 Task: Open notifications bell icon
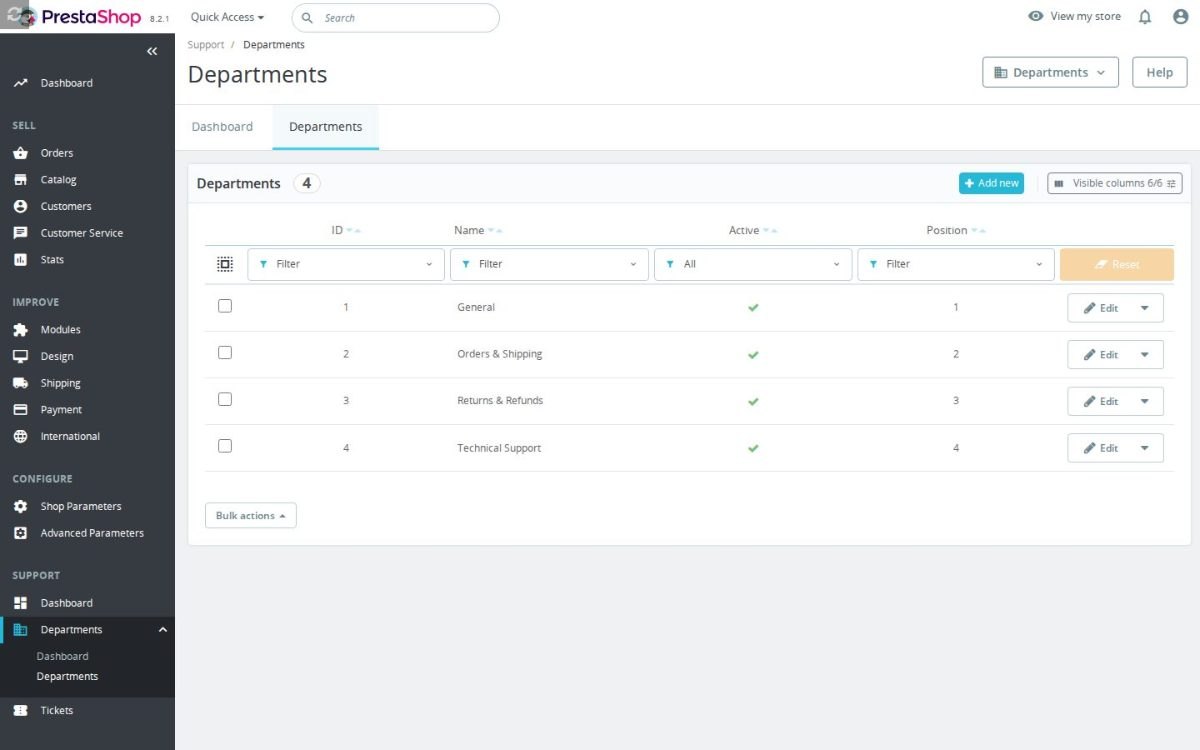click(x=1145, y=17)
